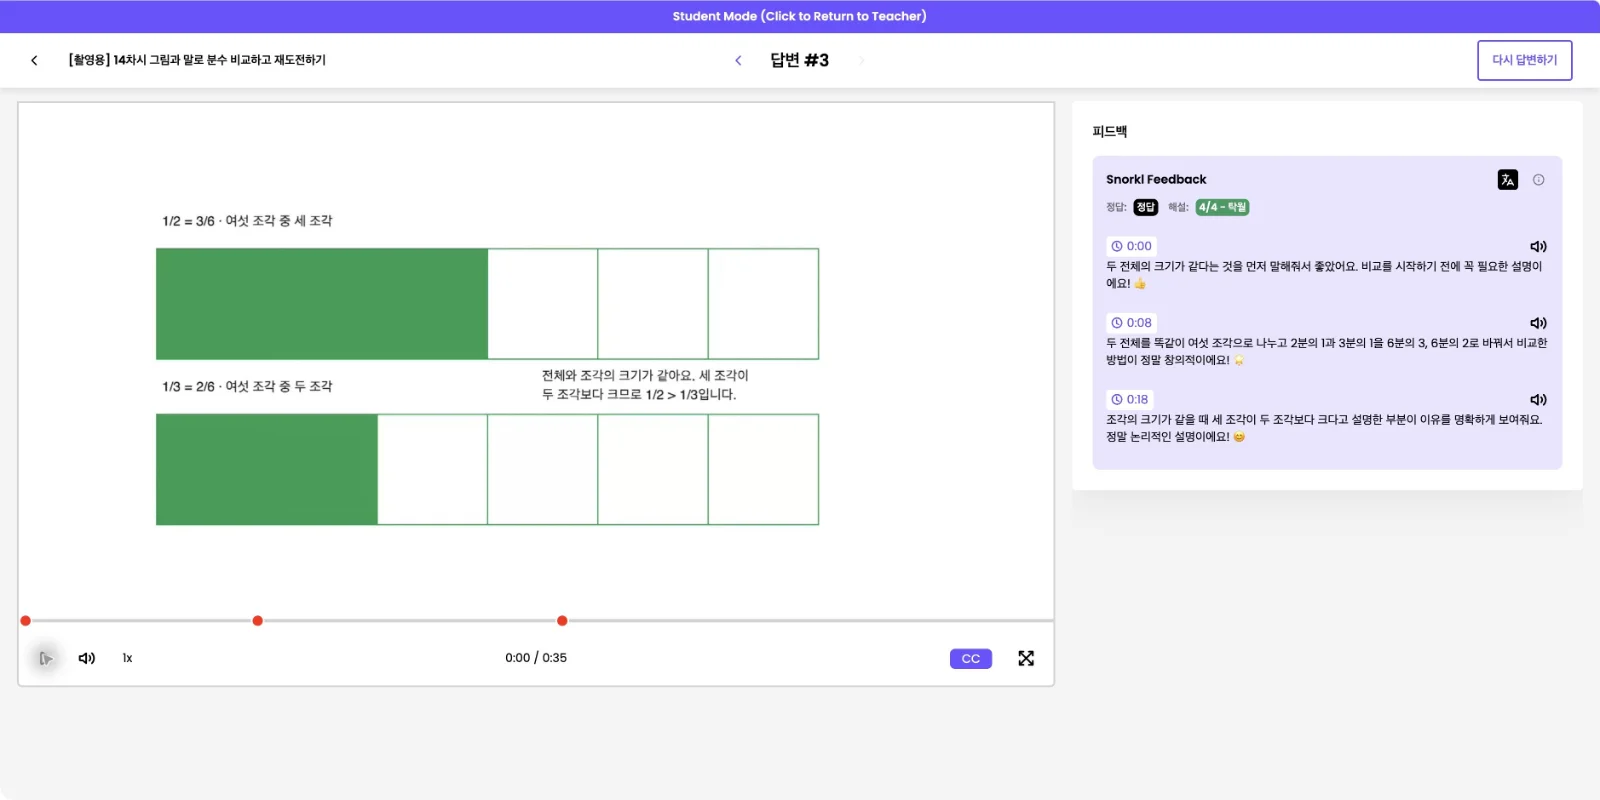Viewport: 1600px width, 800px height.
Task: Click the 4/4 score badge
Action: tap(1222, 207)
